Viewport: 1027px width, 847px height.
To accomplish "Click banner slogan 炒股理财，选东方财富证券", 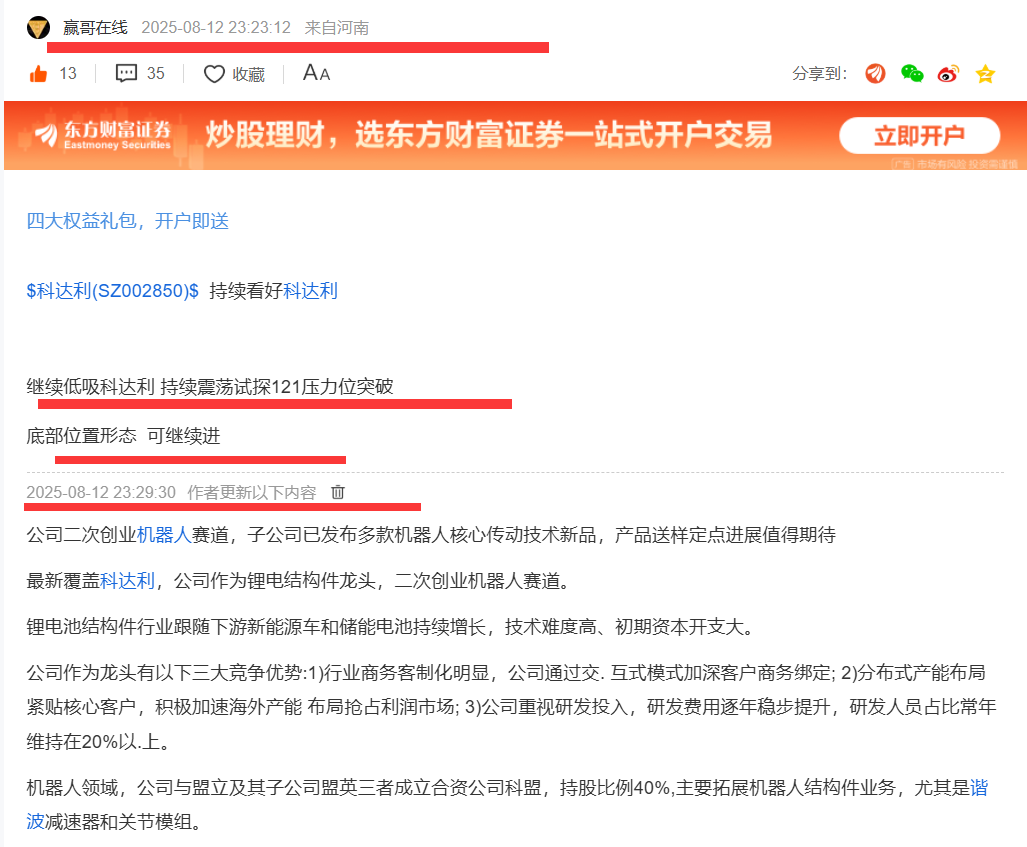I will tap(488, 135).
